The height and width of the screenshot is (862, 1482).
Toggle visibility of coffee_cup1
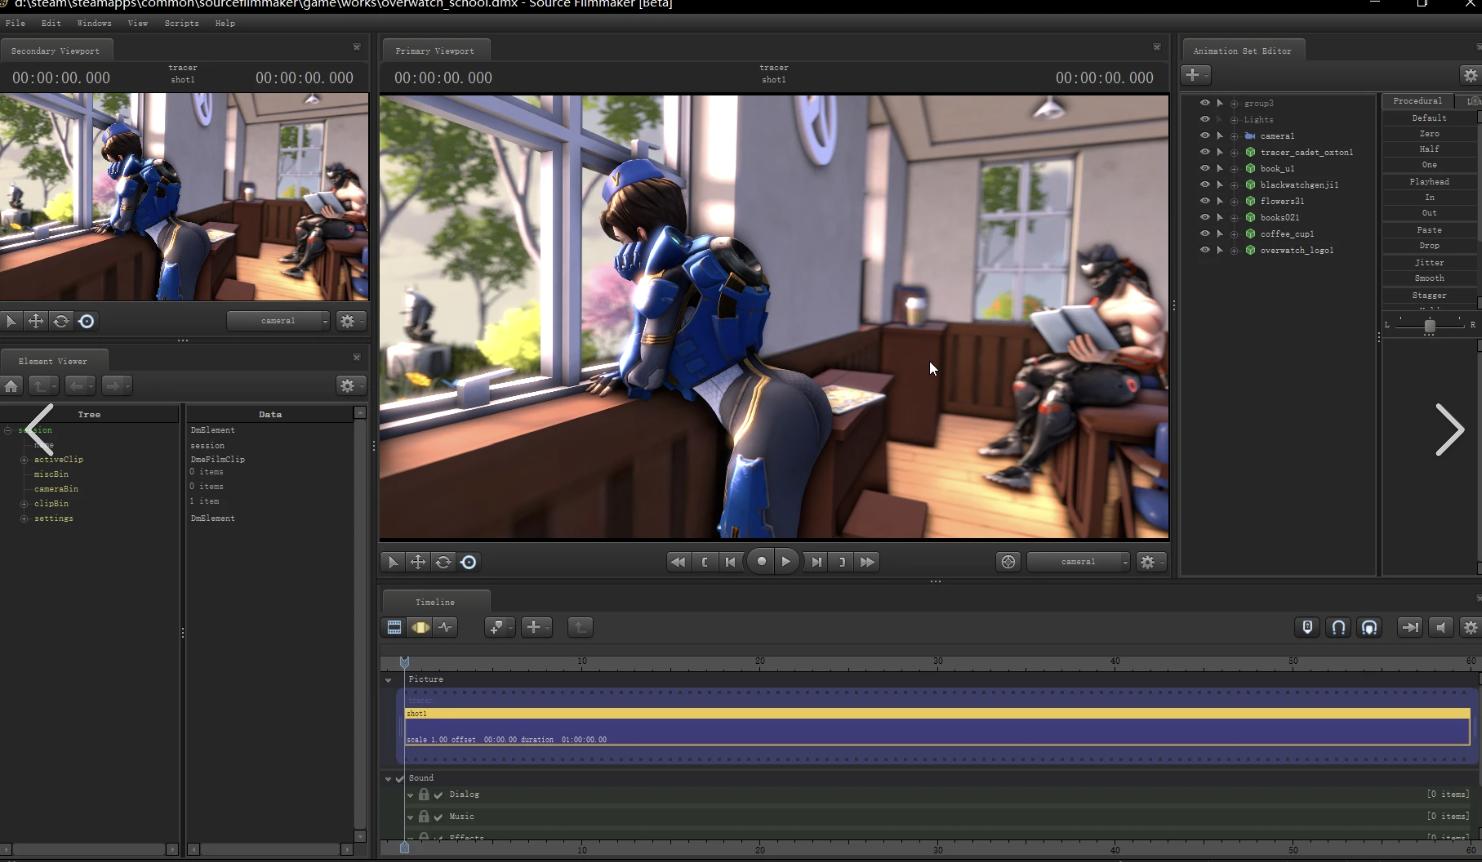tap(1204, 234)
